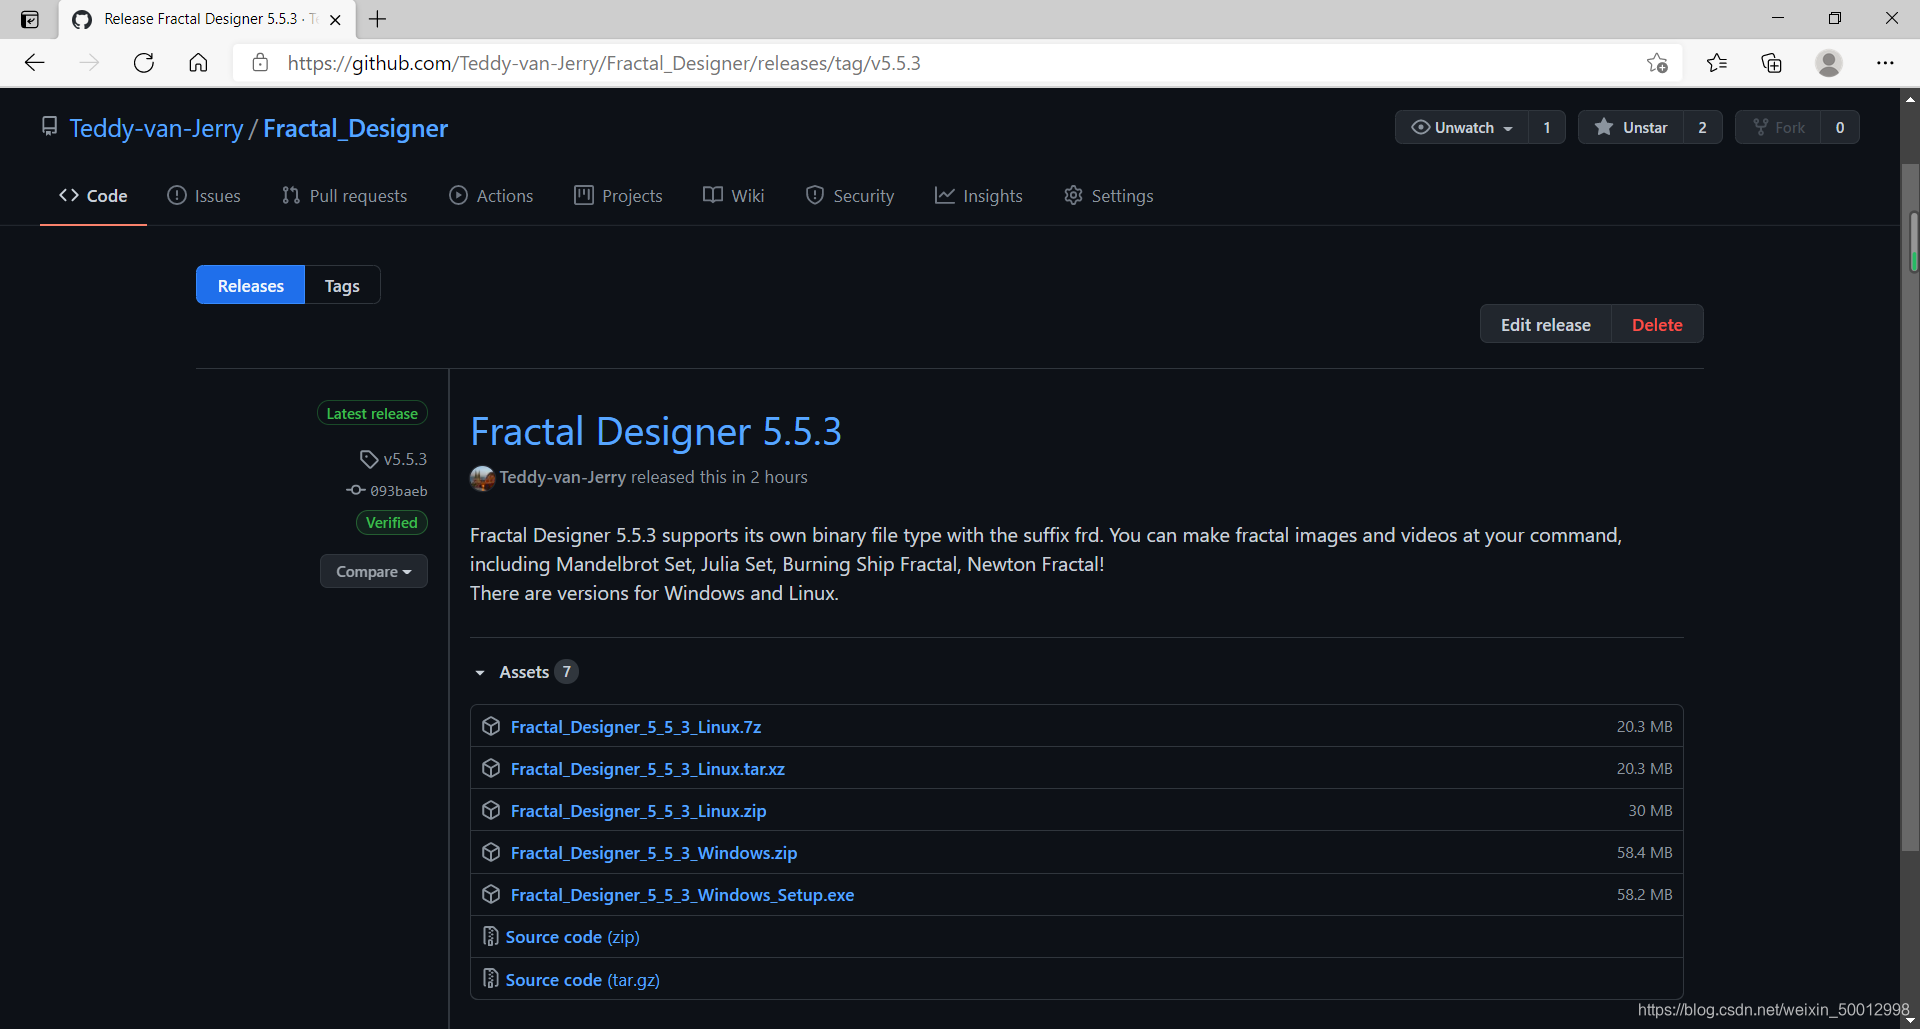Download Fractal_Designer_5_5_3_Windows.zip
This screenshot has width=1920, height=1029.
click(x=654, y=853)
